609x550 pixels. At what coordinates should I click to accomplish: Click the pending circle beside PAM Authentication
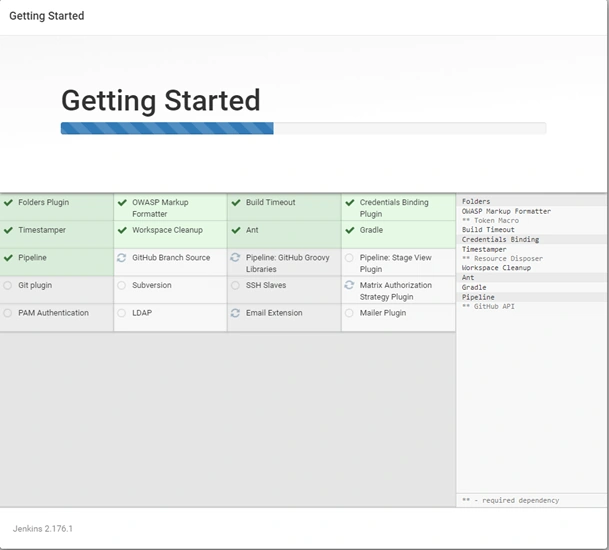point(7,313)
